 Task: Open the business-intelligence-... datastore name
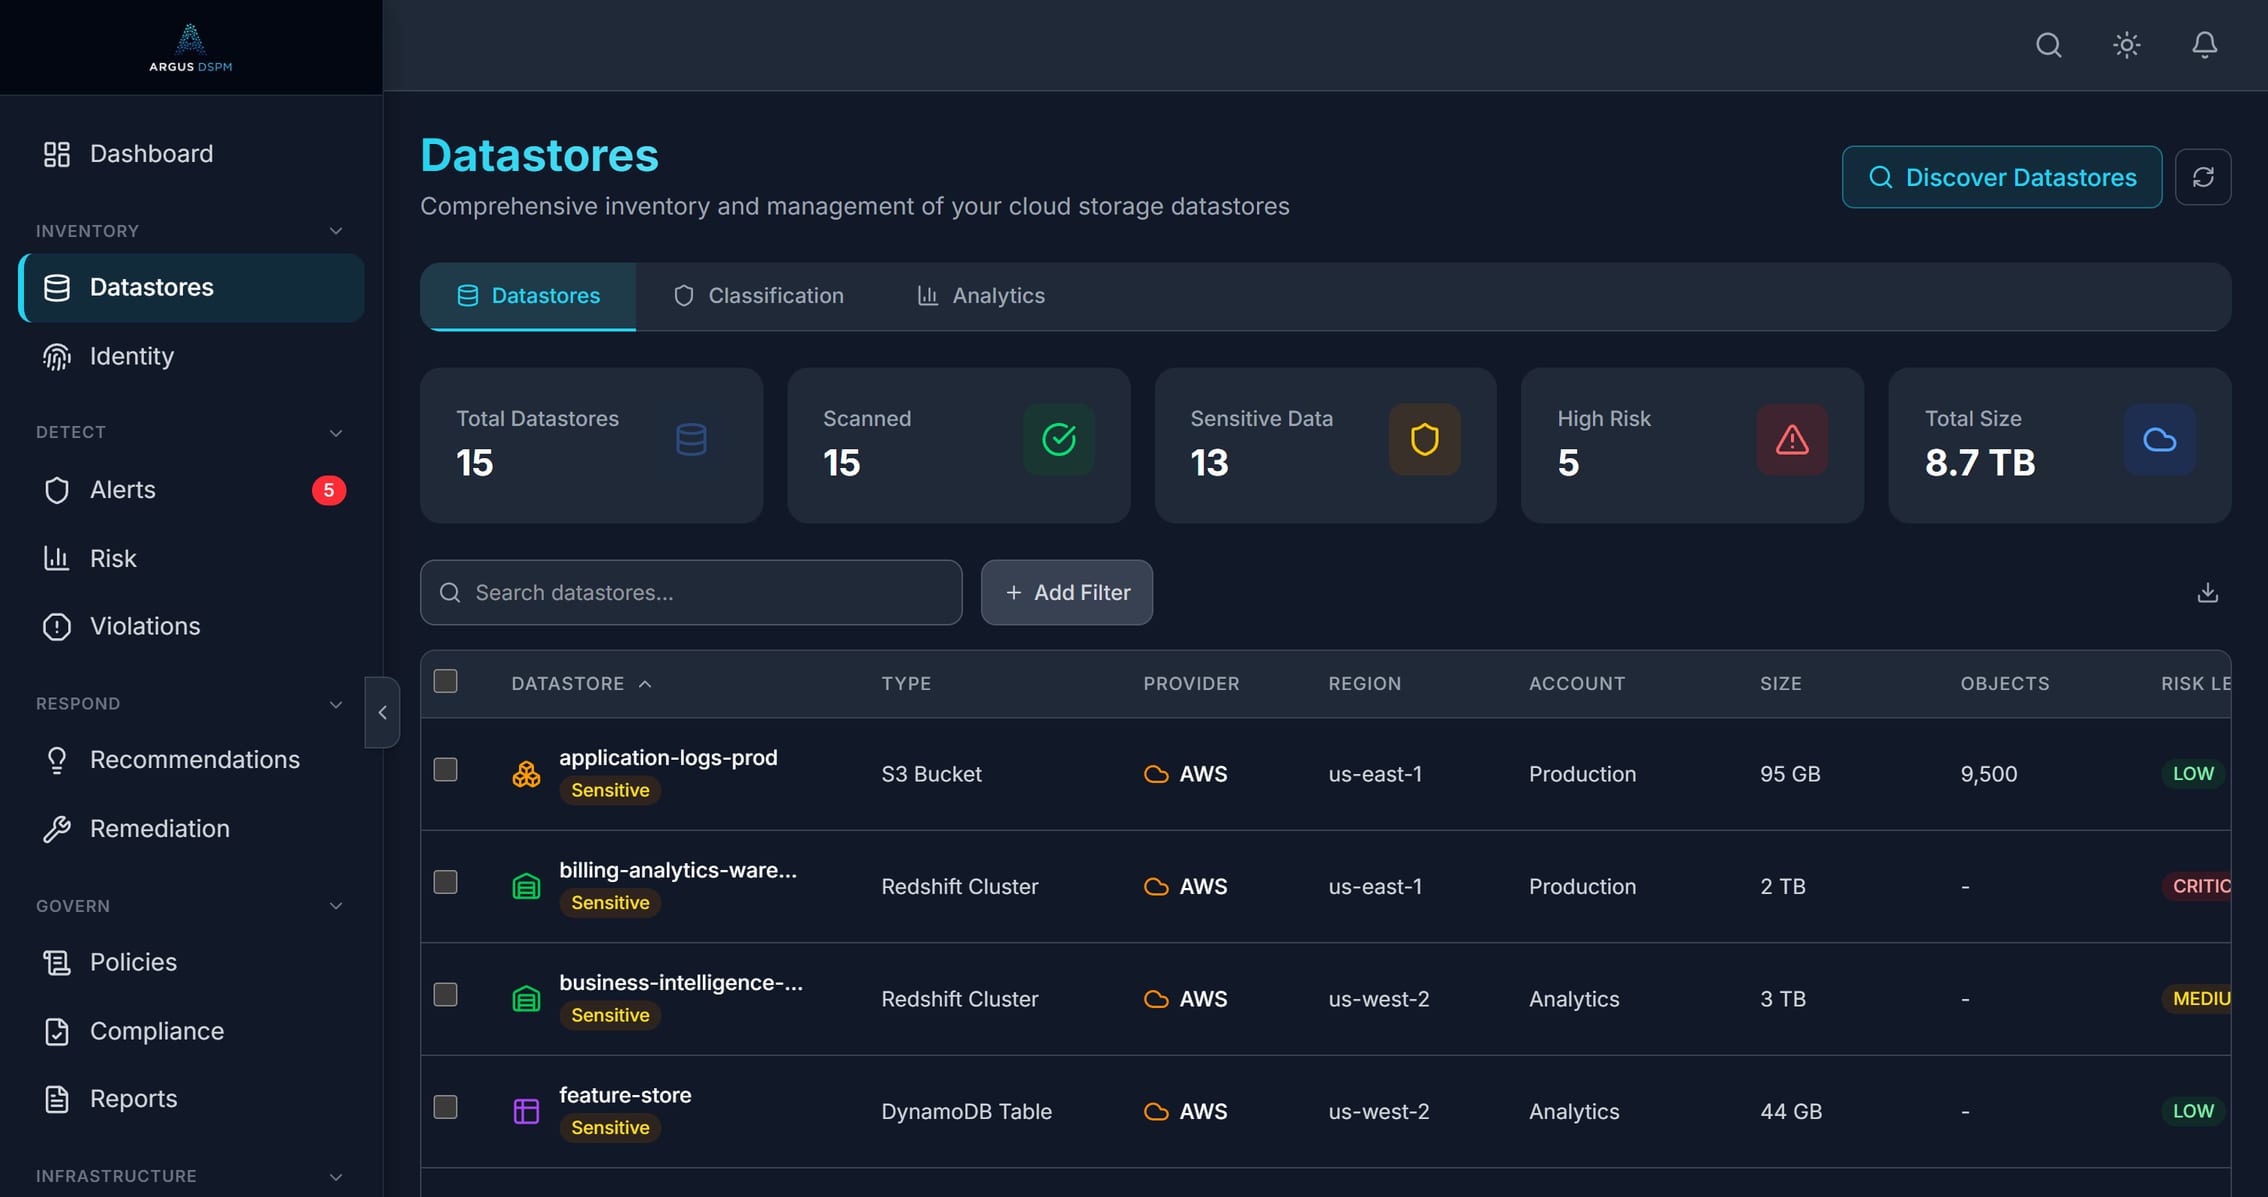(681, 983)
